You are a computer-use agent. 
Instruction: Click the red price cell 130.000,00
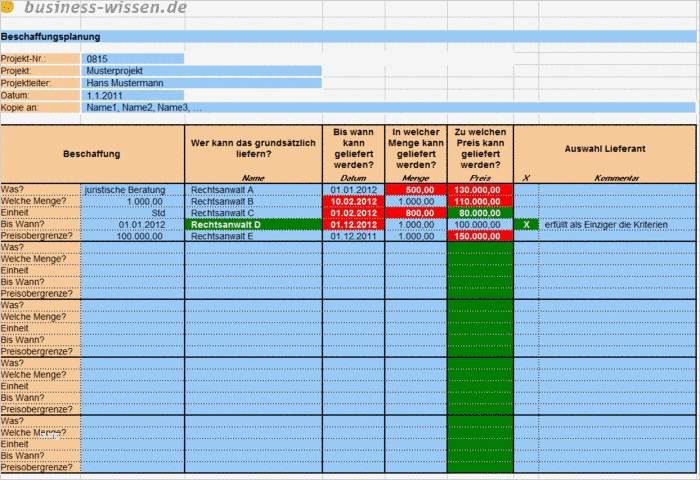(x=480, y=190)
